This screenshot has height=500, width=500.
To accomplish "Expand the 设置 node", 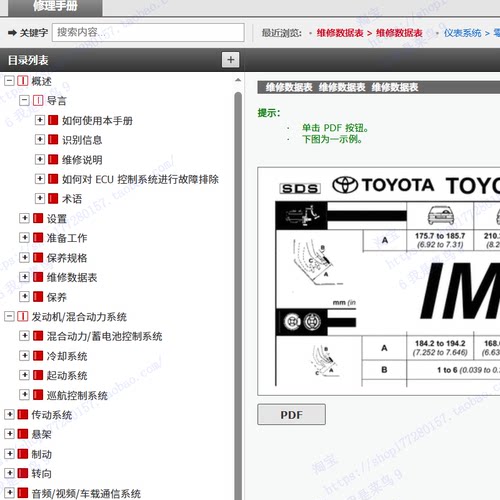I will click(x=24, y=218).
